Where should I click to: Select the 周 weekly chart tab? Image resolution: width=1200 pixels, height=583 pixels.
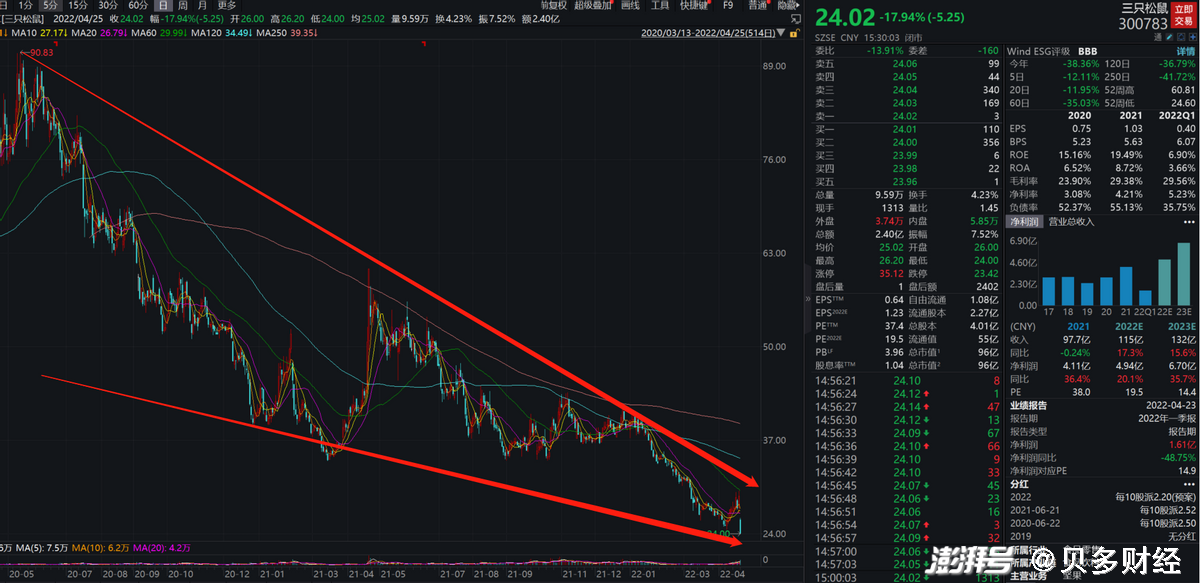(183, 5)
